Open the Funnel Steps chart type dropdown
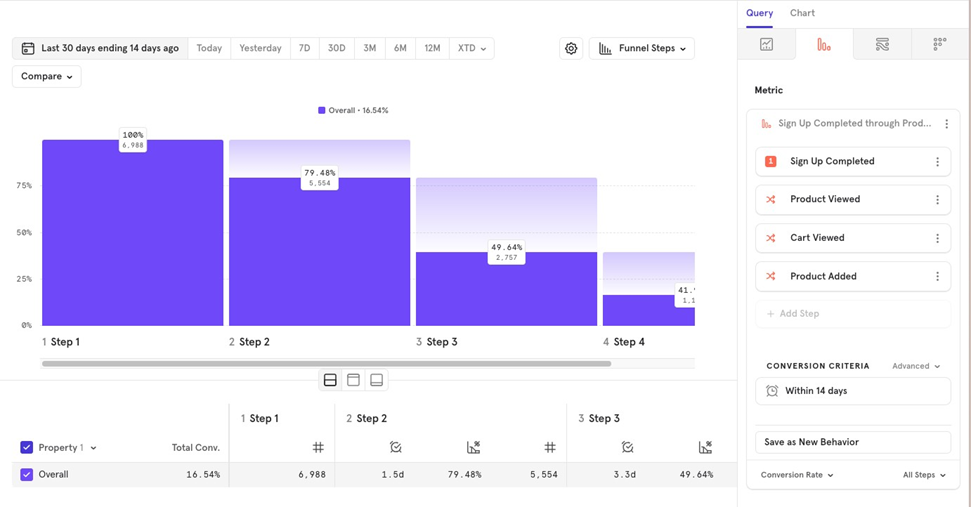 [x=642, y=48]
